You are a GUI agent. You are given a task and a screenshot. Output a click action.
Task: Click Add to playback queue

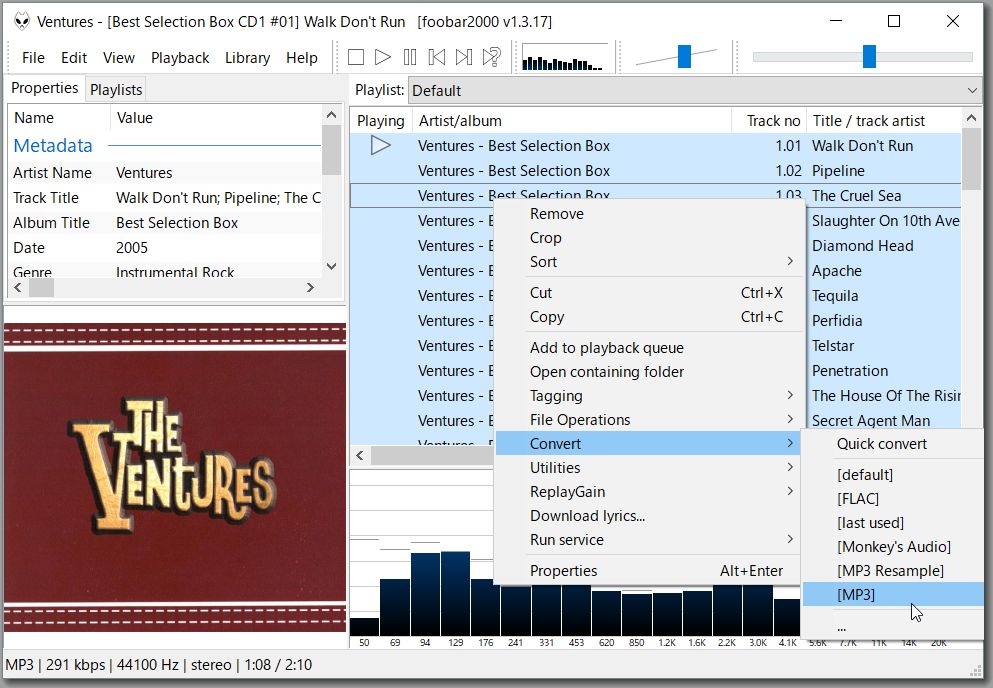[647, 348]
